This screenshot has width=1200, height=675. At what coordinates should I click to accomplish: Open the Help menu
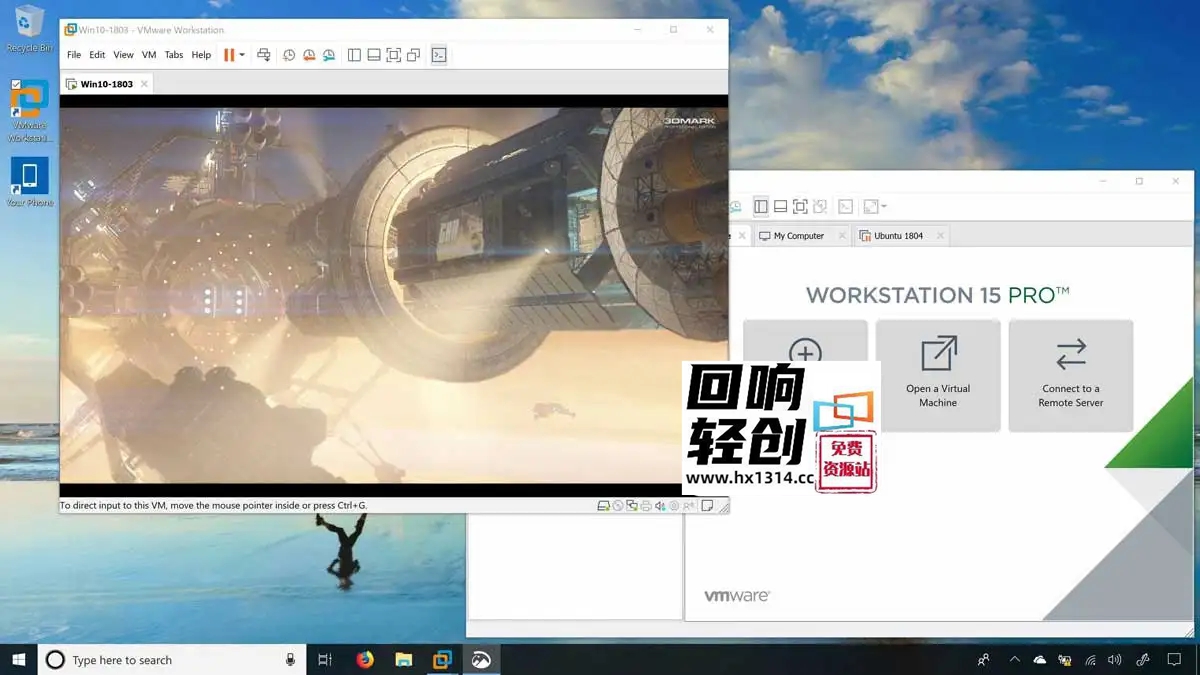pos(201,55)
